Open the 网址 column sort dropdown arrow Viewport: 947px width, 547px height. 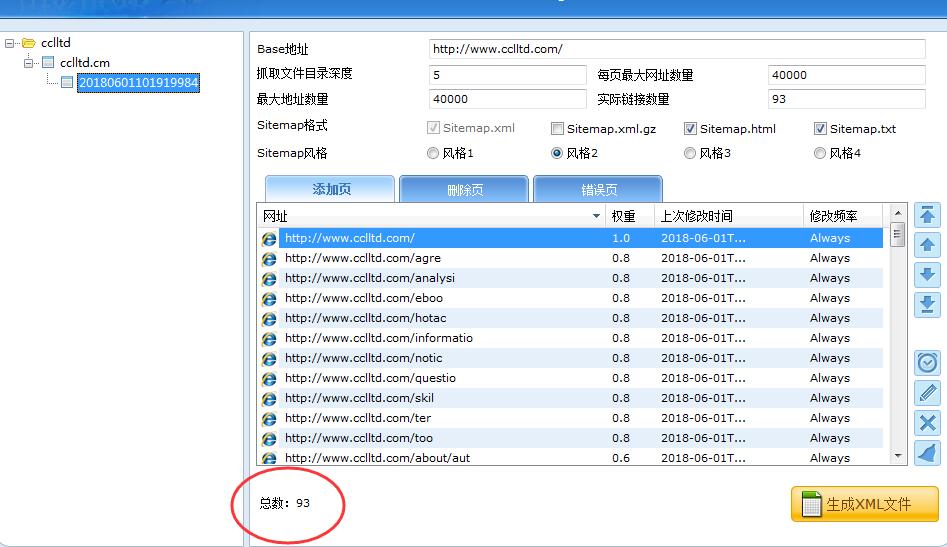596,216
